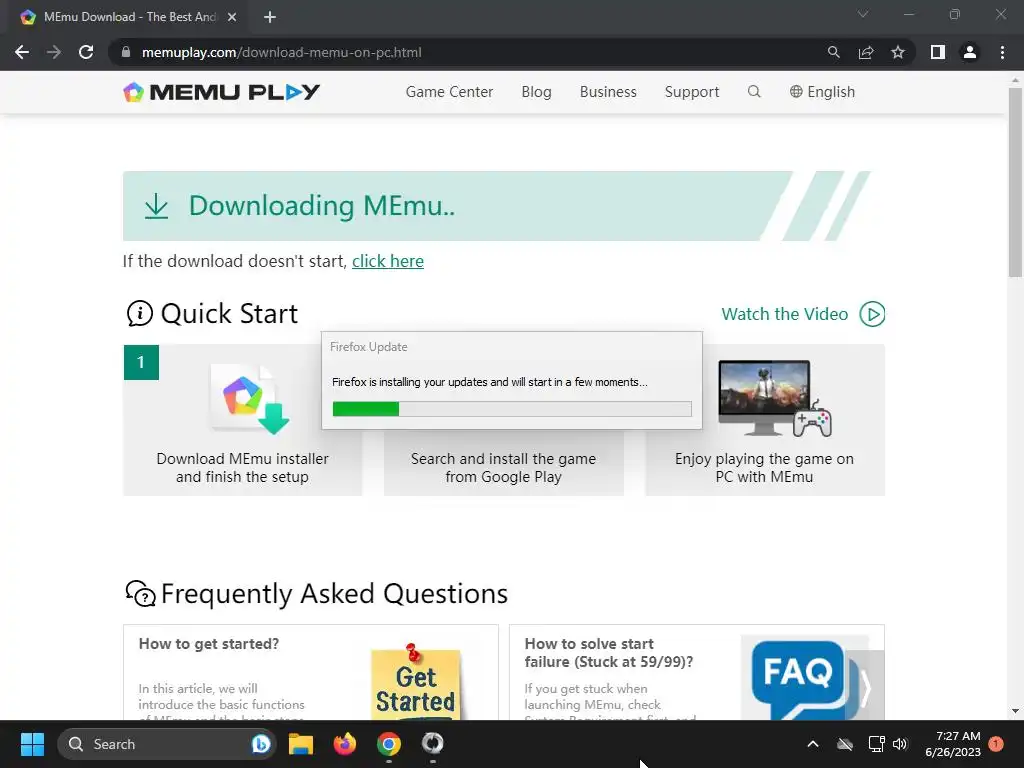Click the 'click here' download link
The image size is (1024, 768).
click(388, 261)
